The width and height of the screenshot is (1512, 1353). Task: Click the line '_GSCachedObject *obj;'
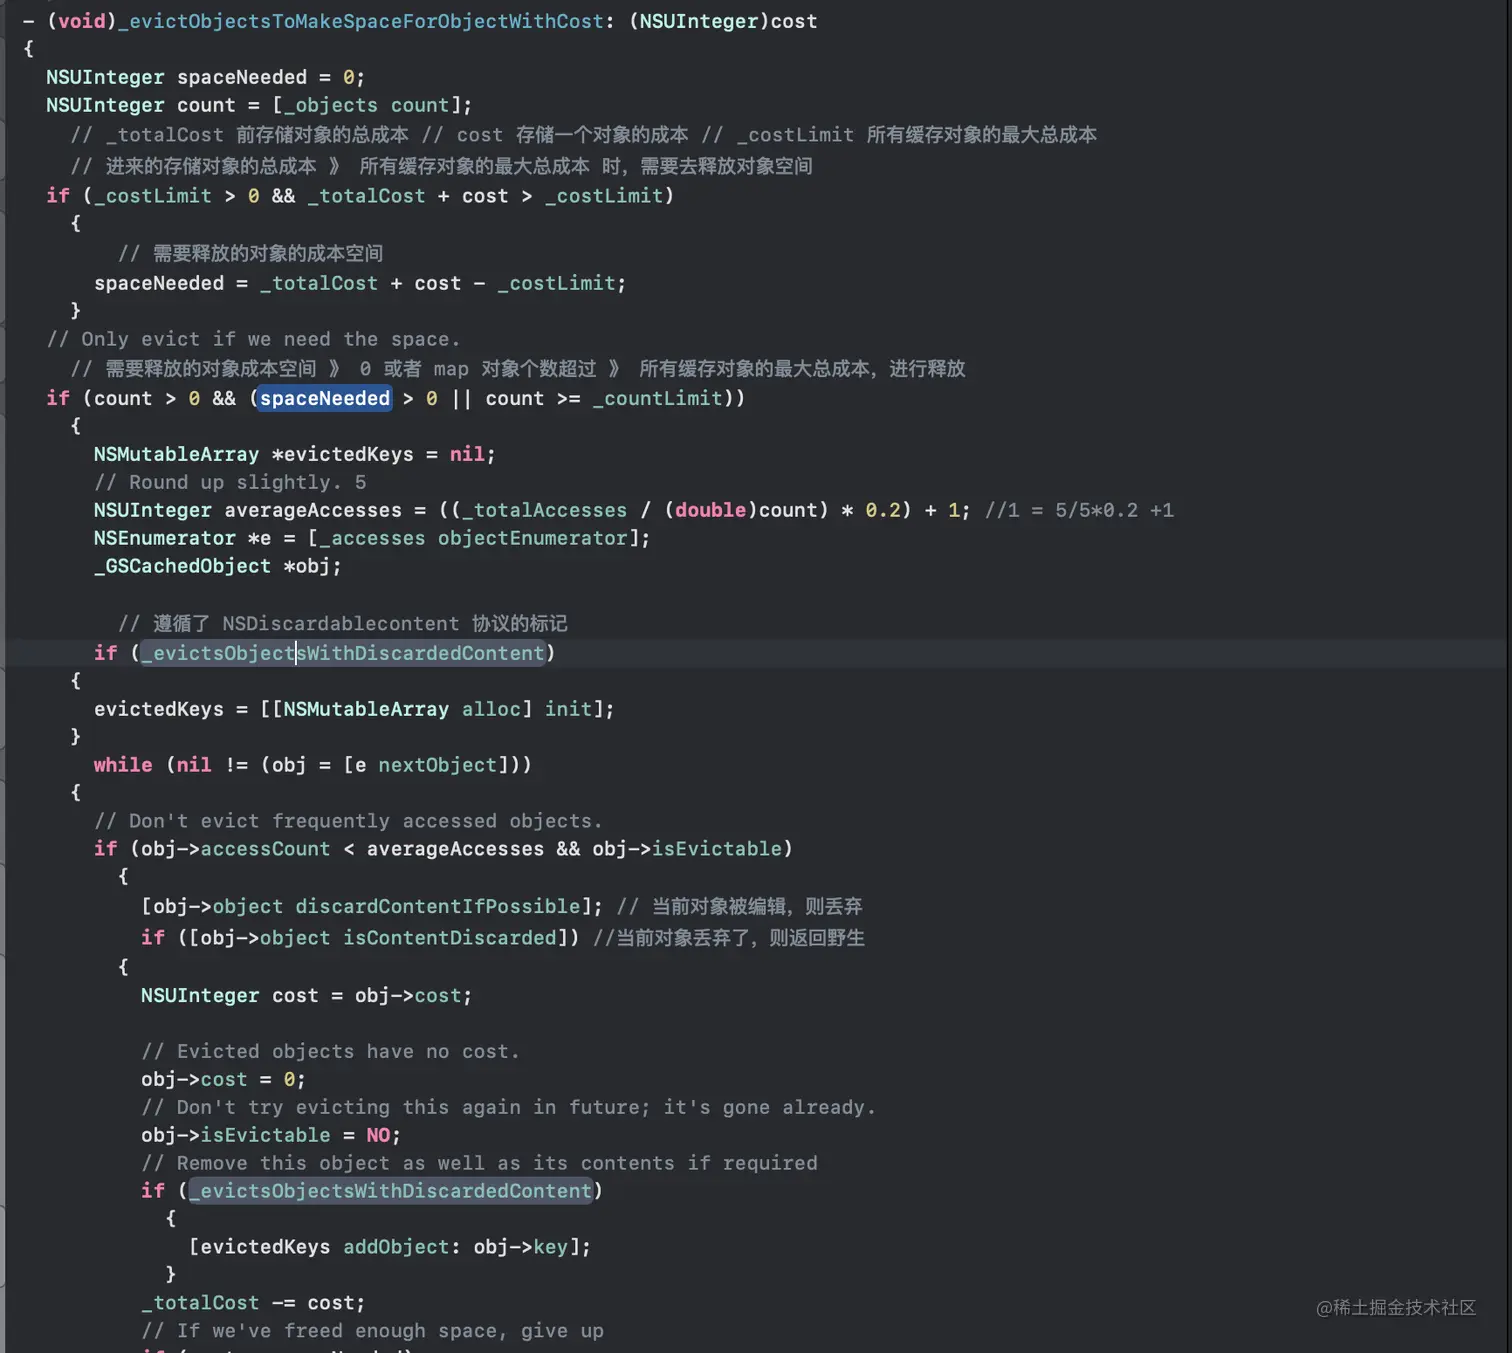click(218, 566)
